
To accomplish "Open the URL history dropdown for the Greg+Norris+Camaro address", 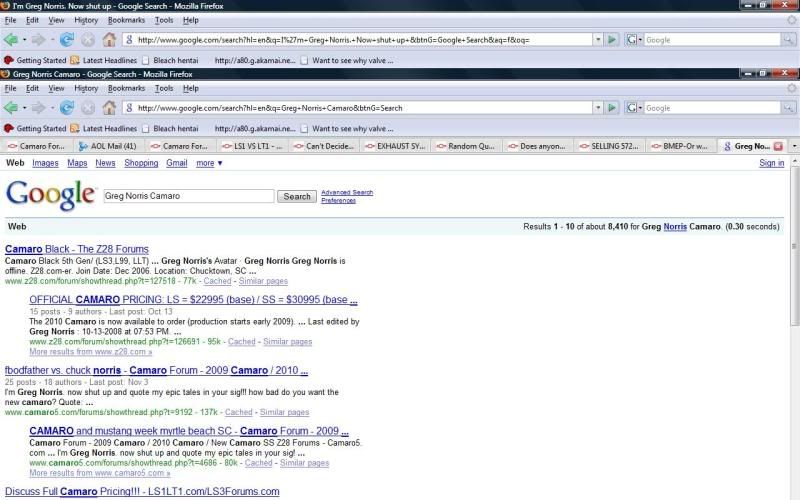I will [596, 108].
